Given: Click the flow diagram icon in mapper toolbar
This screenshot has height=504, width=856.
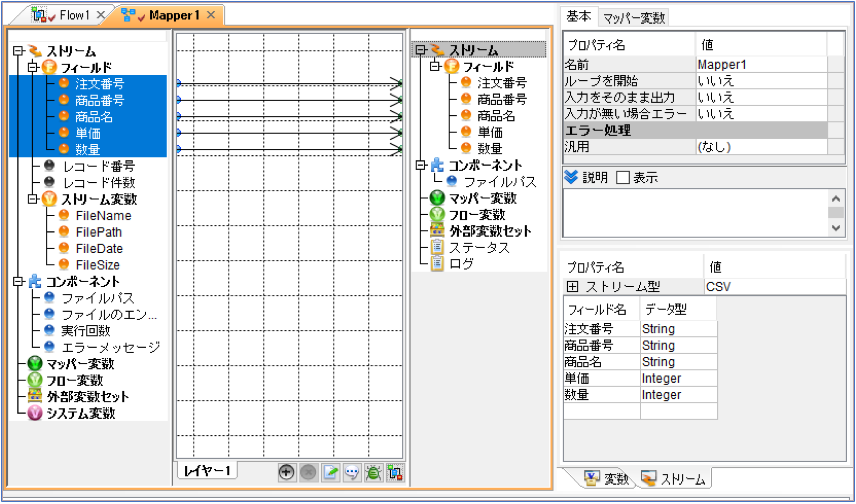Looking at the screenshot, I should pos(395,472).
